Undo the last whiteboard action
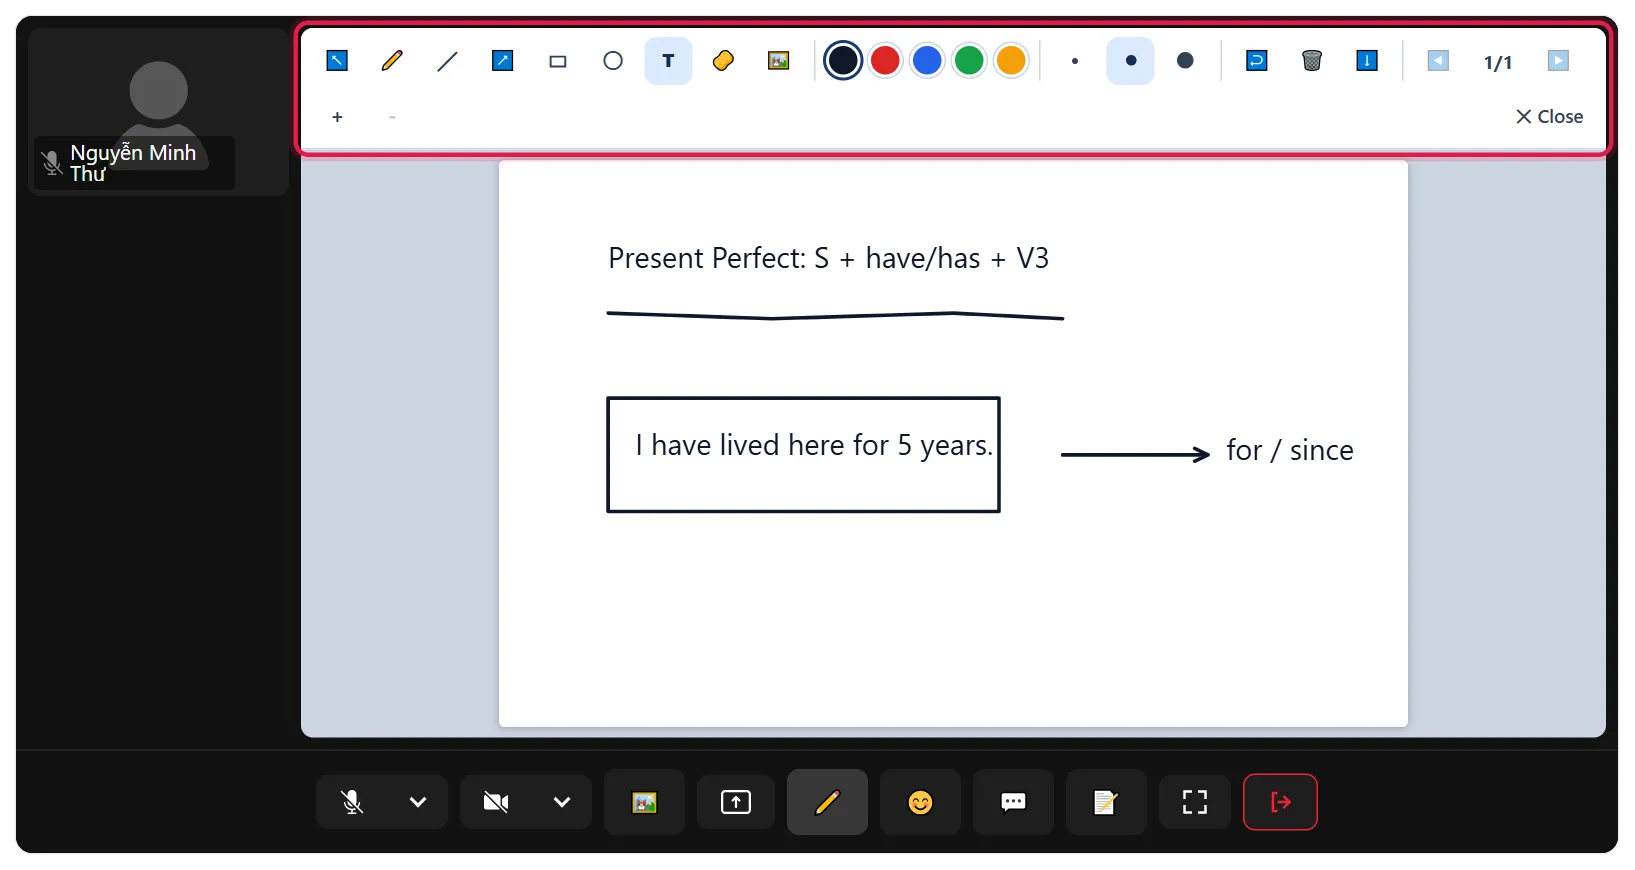Image resolution: width=1635 pixels, height=870 pixels. [x=1257, y=61]
